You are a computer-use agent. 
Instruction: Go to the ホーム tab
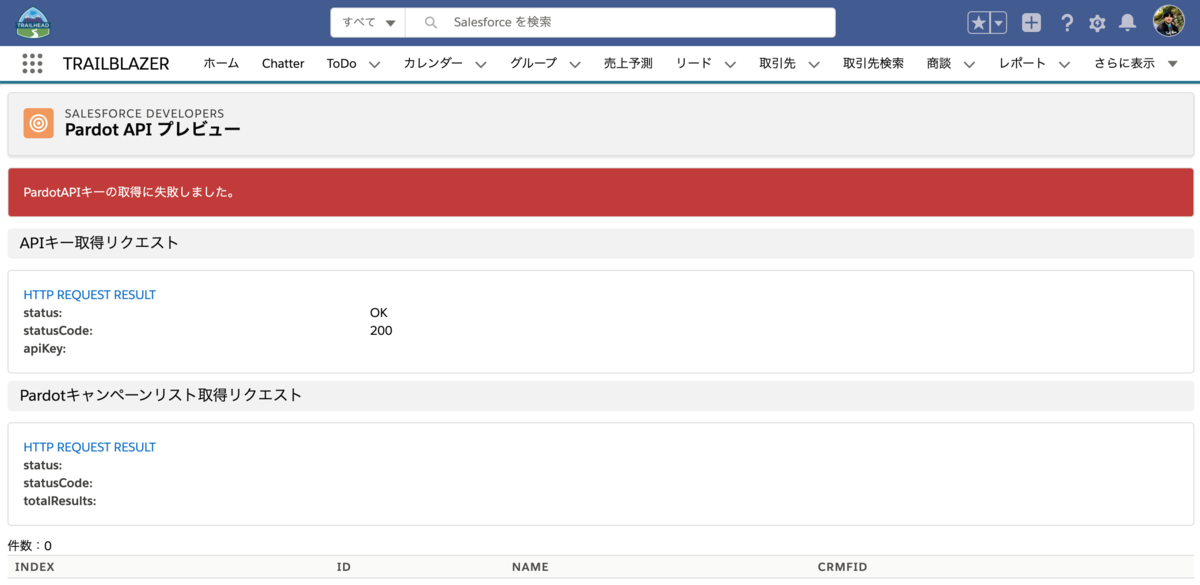point(221,63)
